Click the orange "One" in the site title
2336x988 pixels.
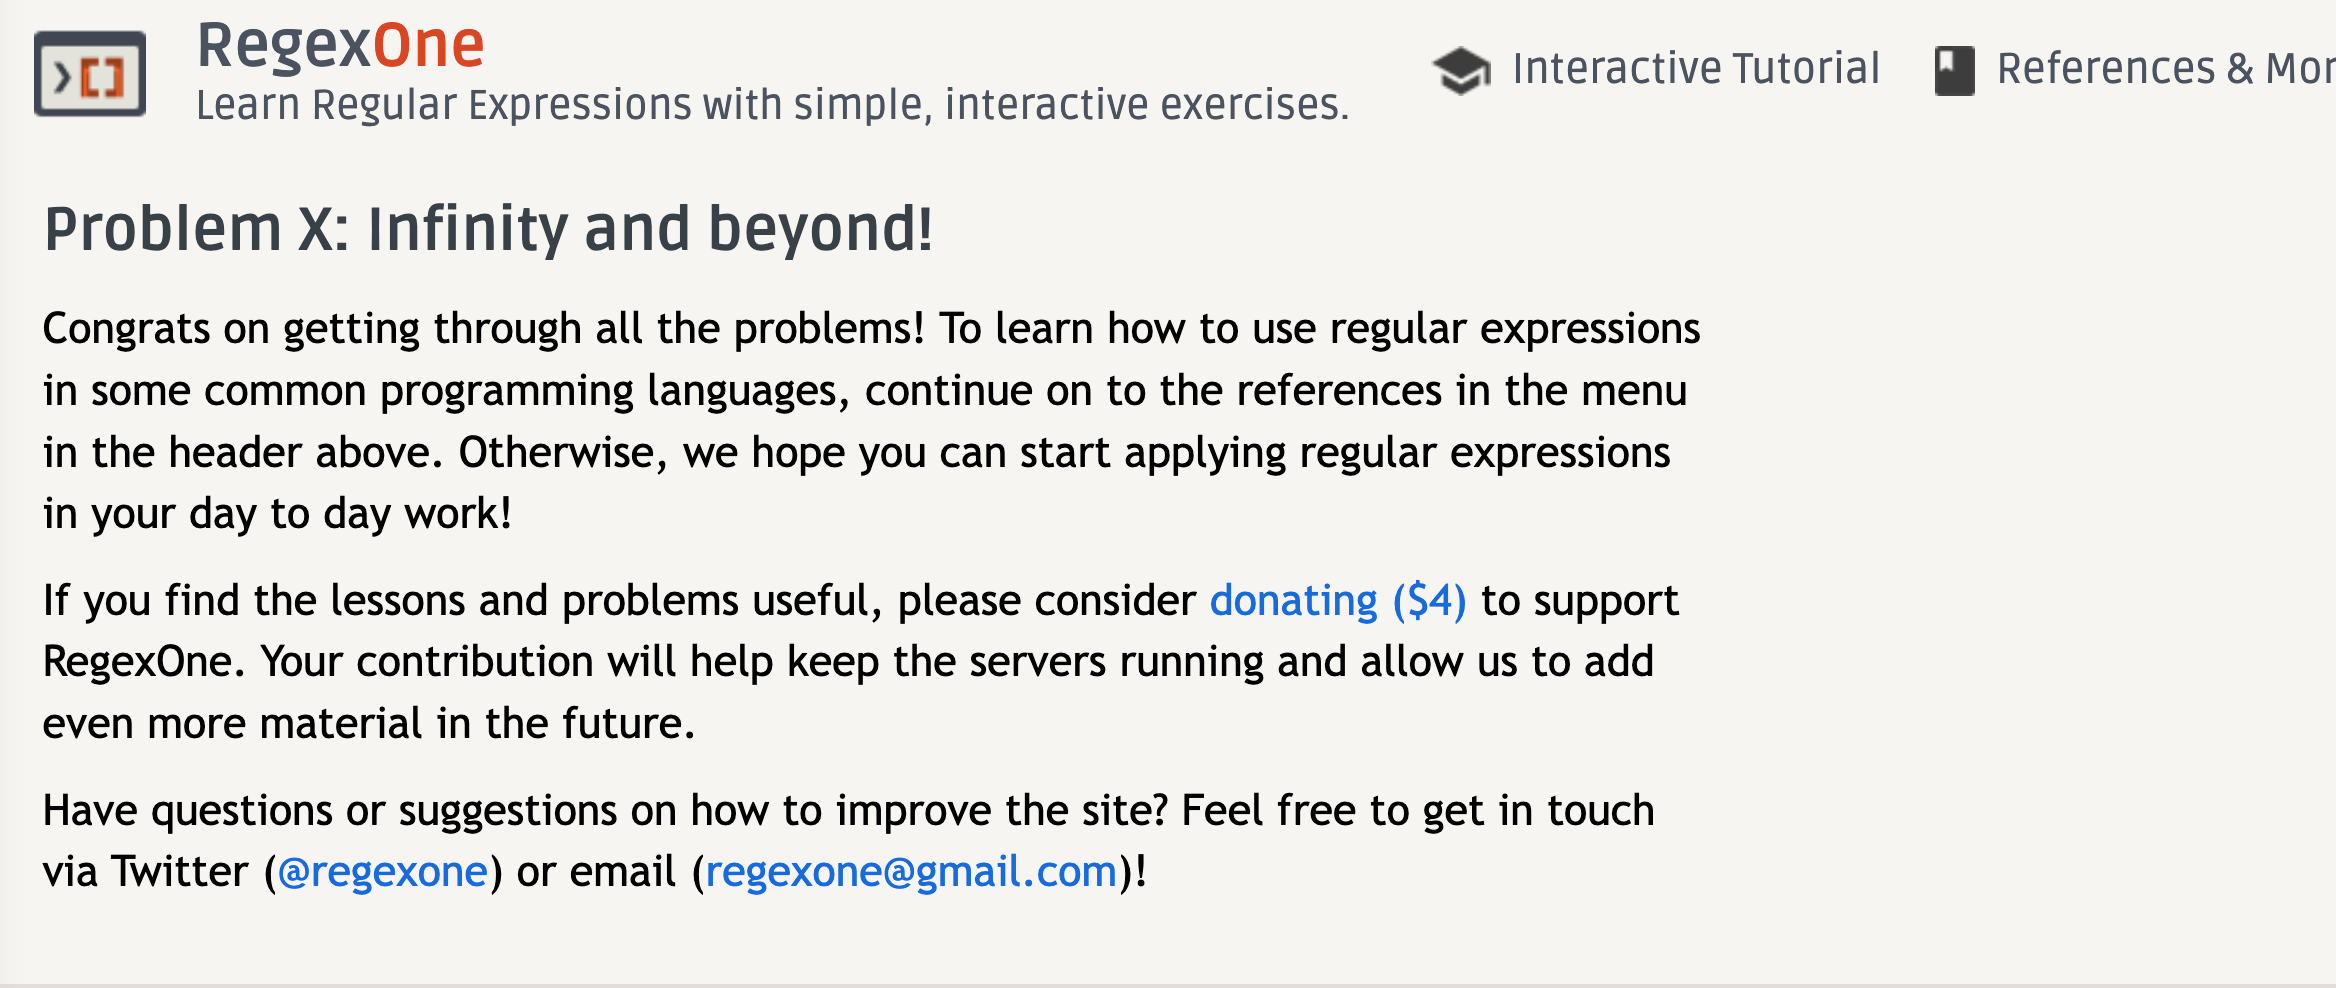pyautogui.click(x=428, y=46)
